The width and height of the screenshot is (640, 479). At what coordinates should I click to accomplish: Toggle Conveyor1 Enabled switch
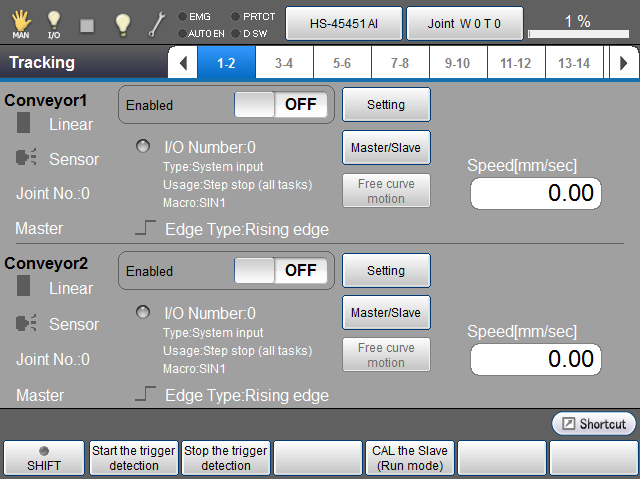click(x=280, y=104)
